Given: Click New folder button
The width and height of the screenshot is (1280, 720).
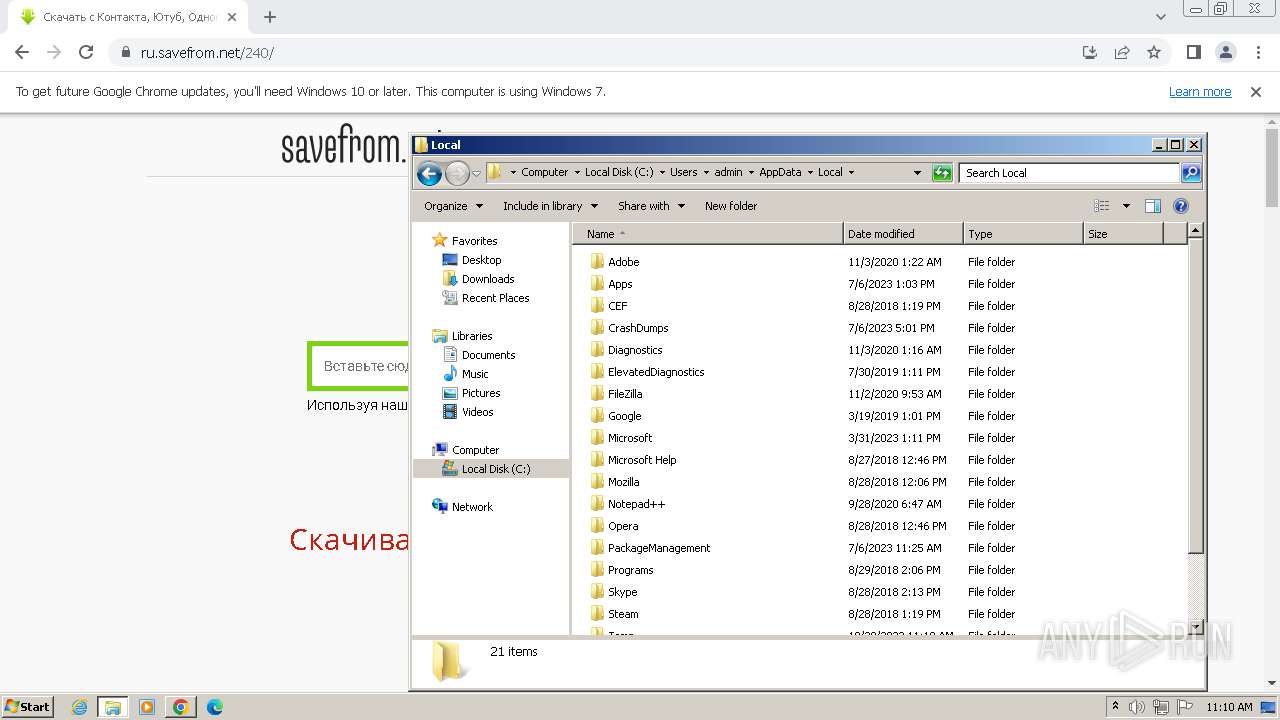Looking at the screenshot, I should pos(731,206).
